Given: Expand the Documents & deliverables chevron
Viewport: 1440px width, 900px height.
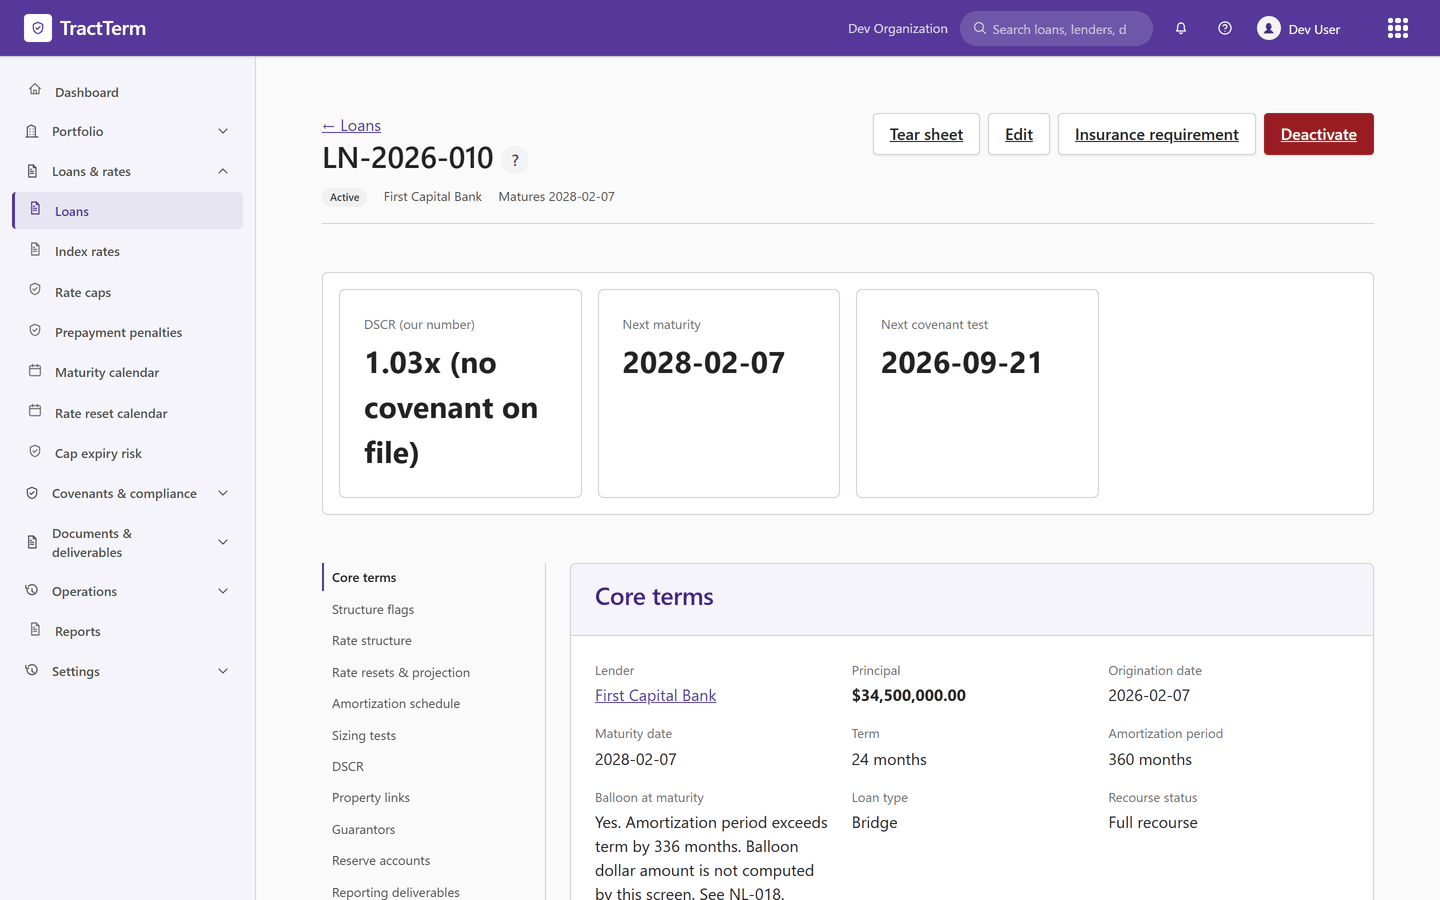Looking at the screenshot, I should coord(223,542).
